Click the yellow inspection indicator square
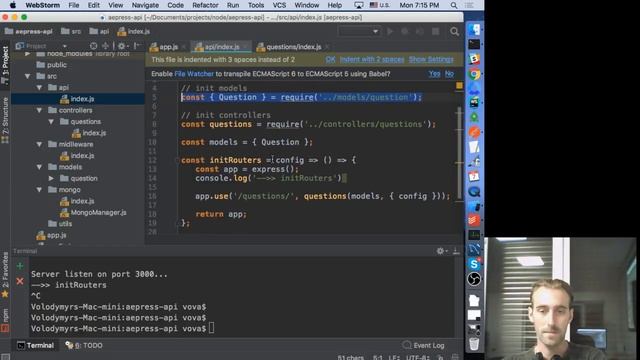Screen dimensions: 640x360 coord(459,86)
